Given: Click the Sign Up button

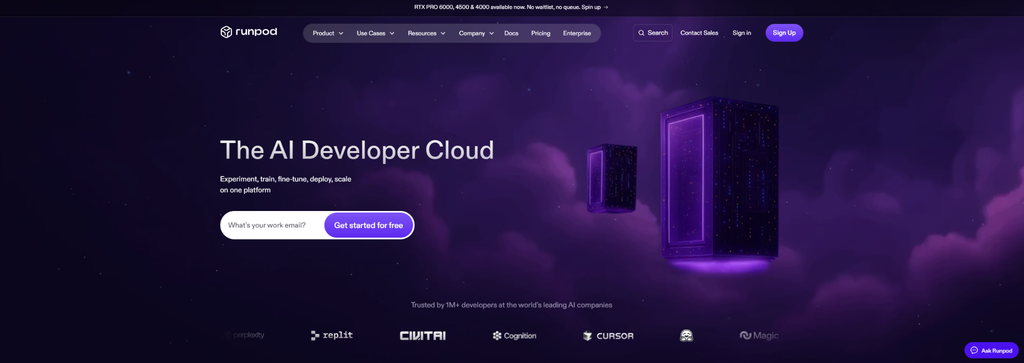Looking at the screenshot, I should [784, 33].
